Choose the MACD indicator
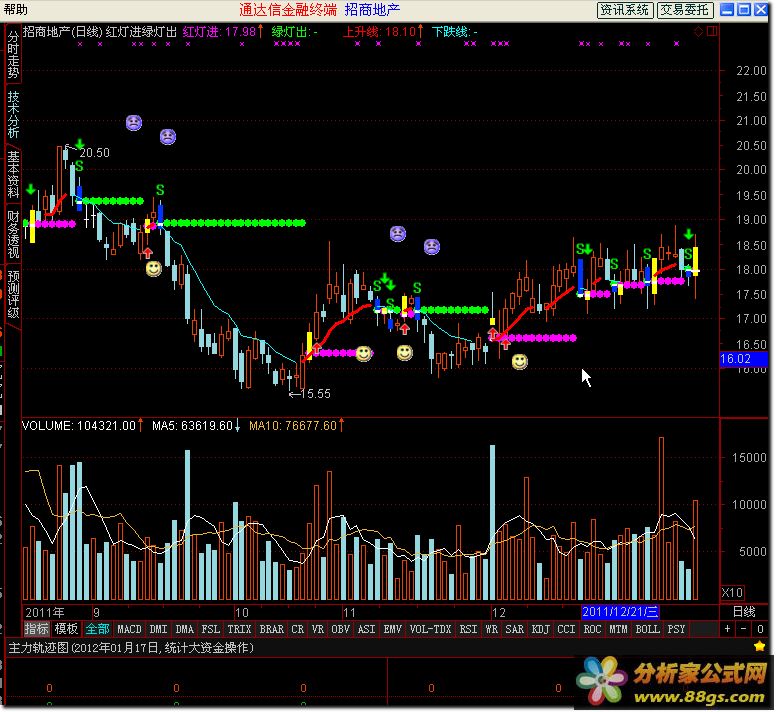This screenshot has height=712, width=776. point(129,628)
